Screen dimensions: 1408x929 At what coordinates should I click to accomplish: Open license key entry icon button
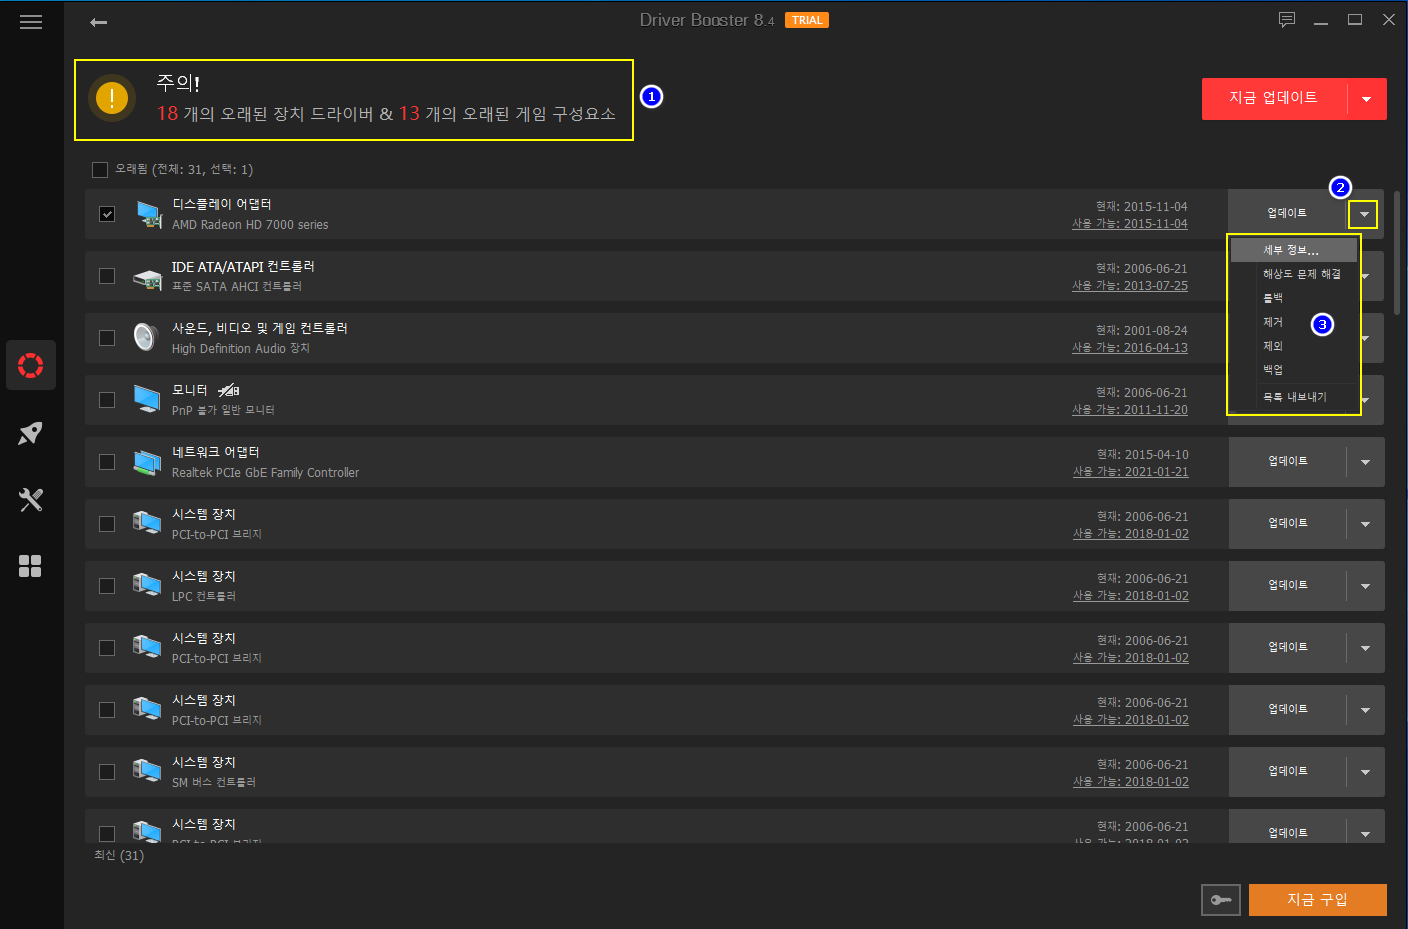tap(1221, 900)
